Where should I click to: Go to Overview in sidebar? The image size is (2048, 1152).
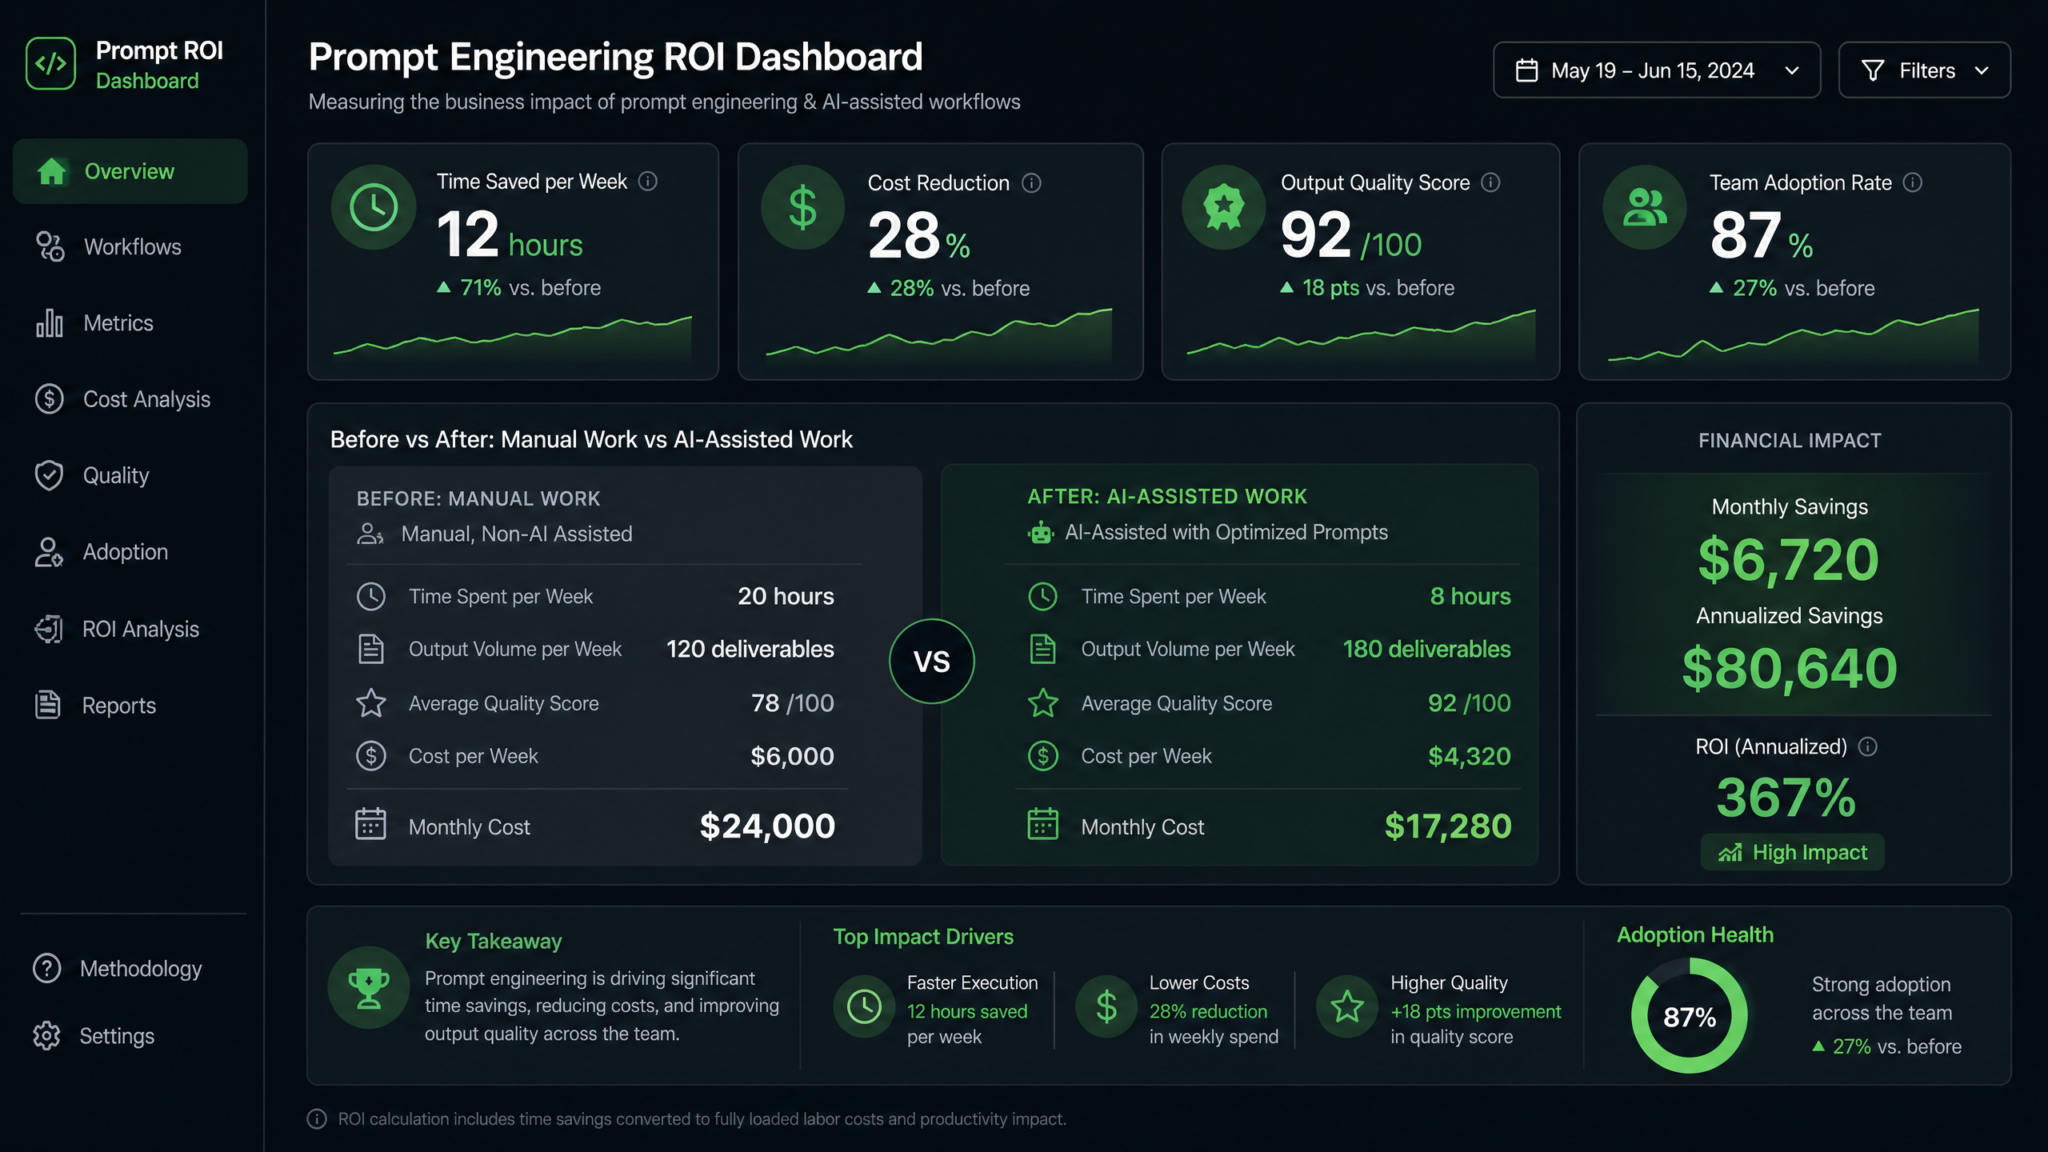pos(130,171)
